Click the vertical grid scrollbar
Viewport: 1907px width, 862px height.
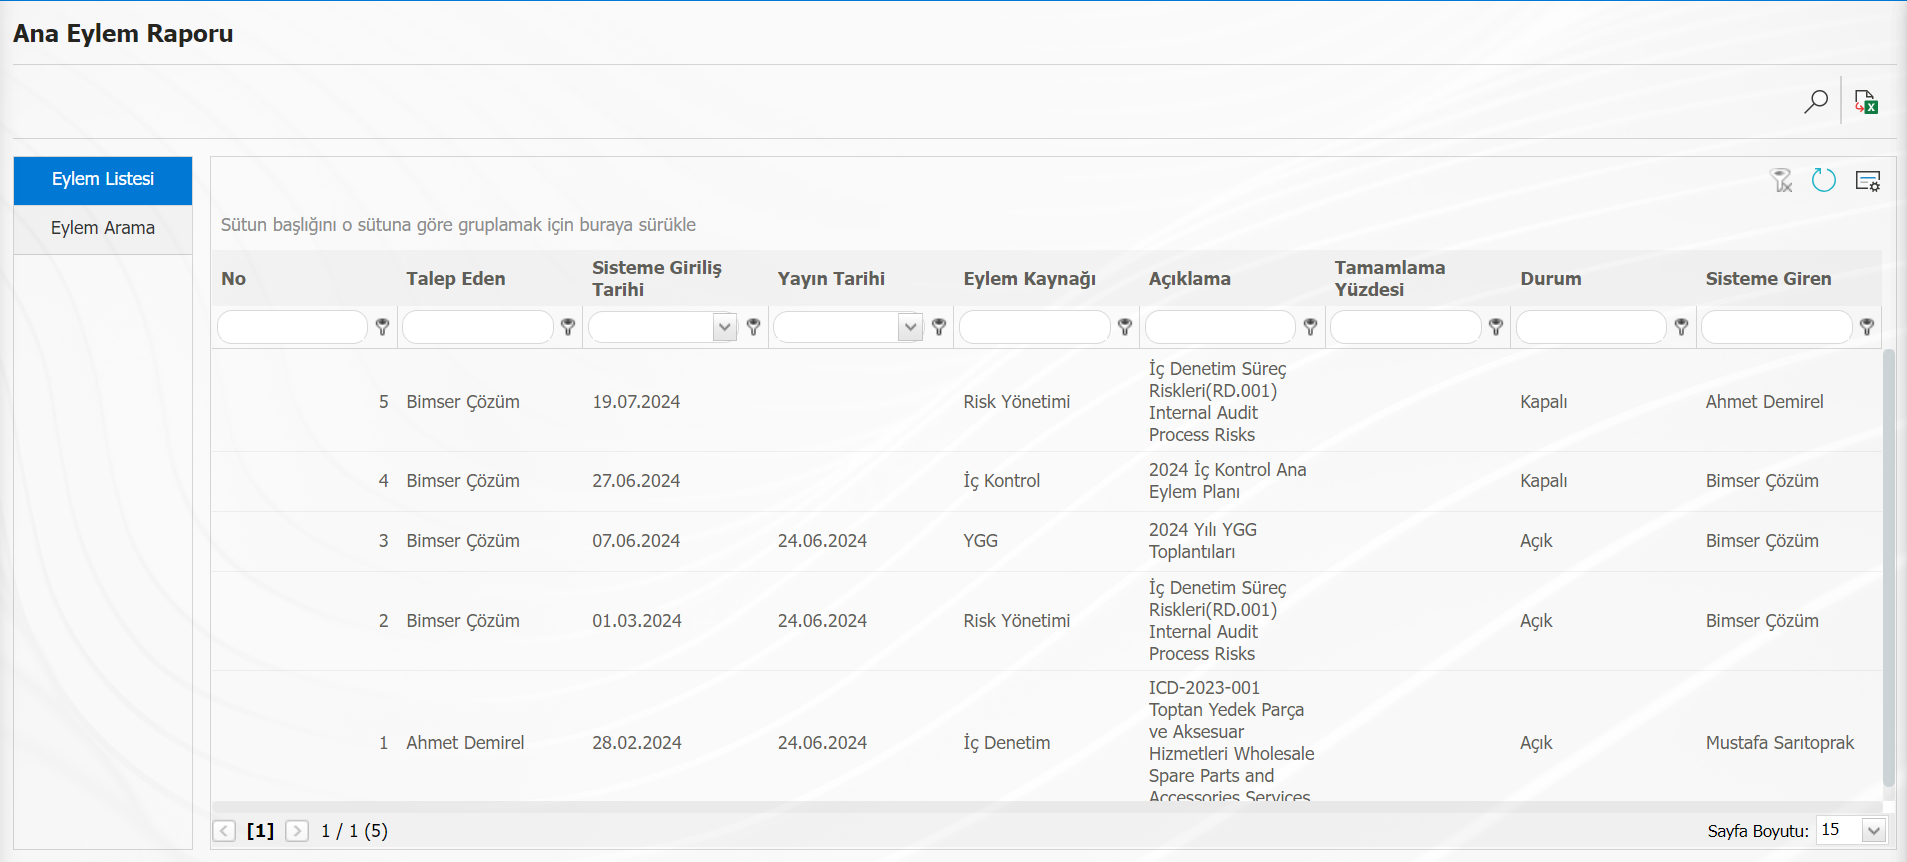[1888, 567]
